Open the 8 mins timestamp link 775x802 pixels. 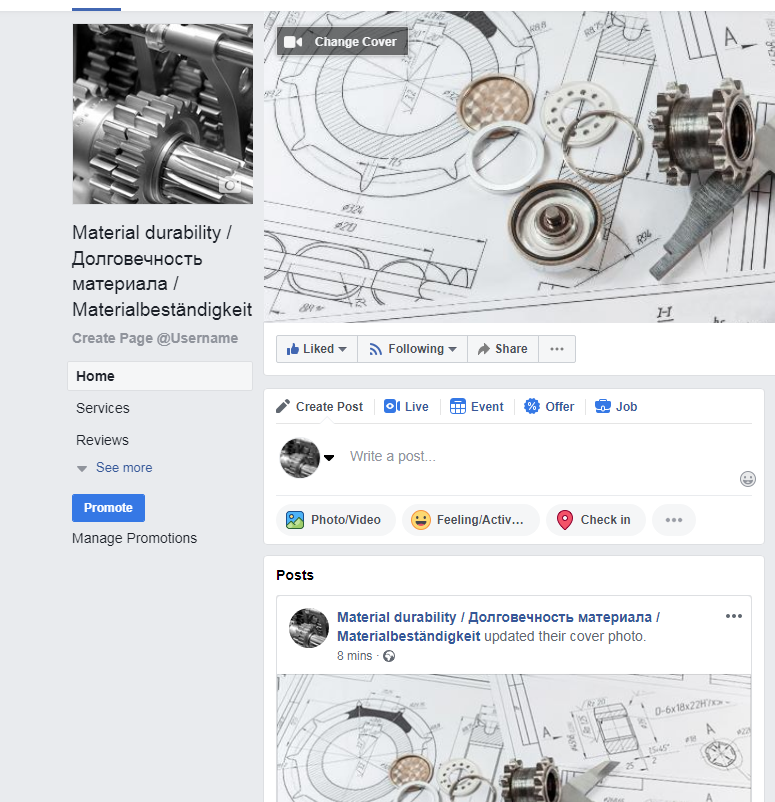tap(355, 656)
